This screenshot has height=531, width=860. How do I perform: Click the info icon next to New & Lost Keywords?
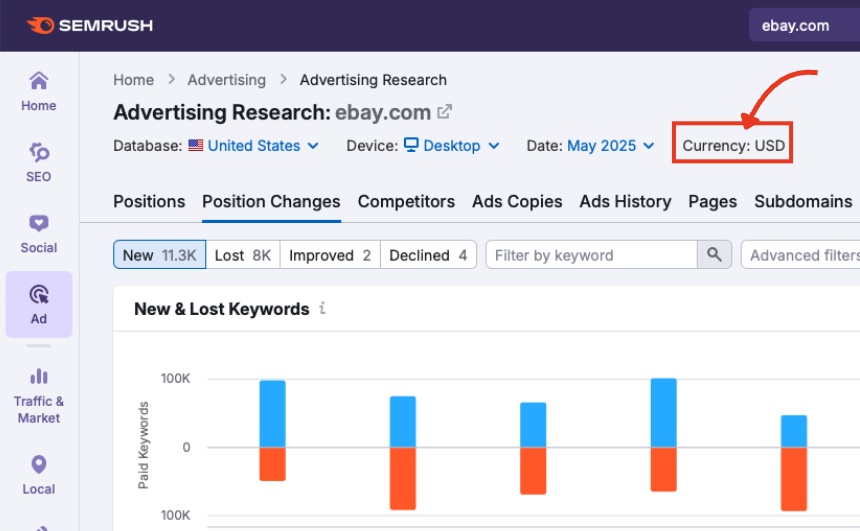pyautogui.click(x=322, y=309)
